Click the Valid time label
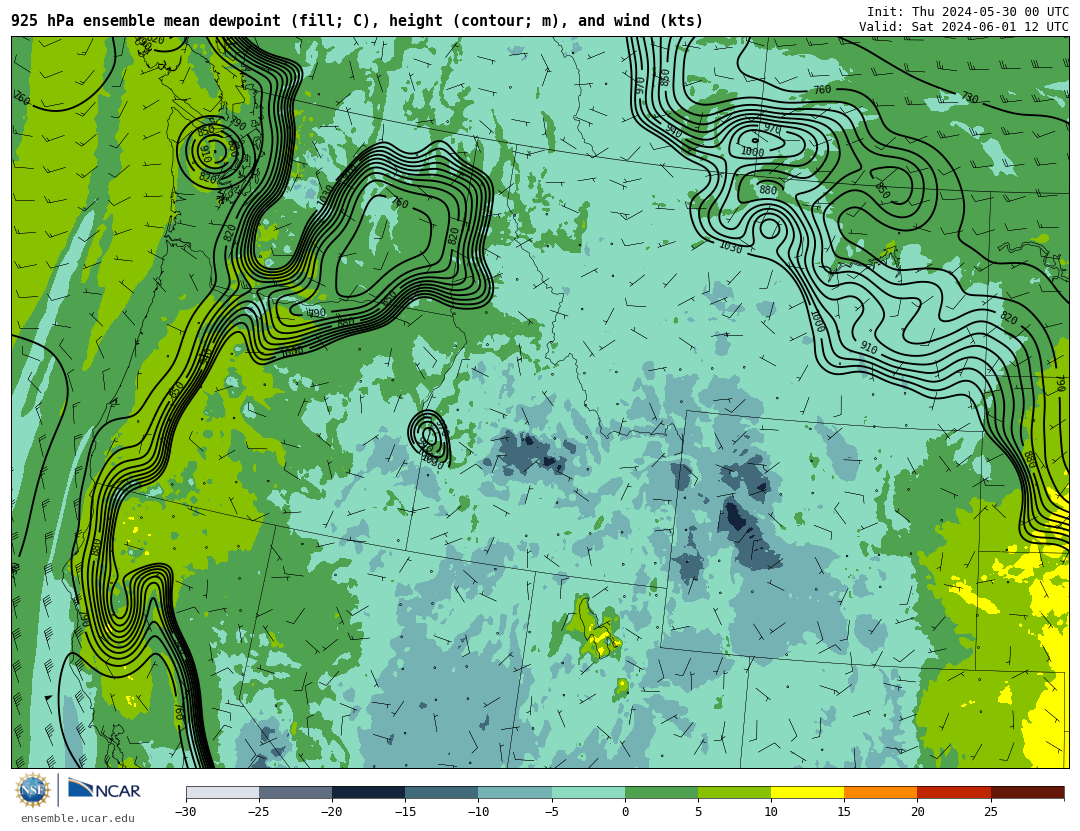Image resolution: width=1080 pixels, height=831 pixels. point(964,26)
